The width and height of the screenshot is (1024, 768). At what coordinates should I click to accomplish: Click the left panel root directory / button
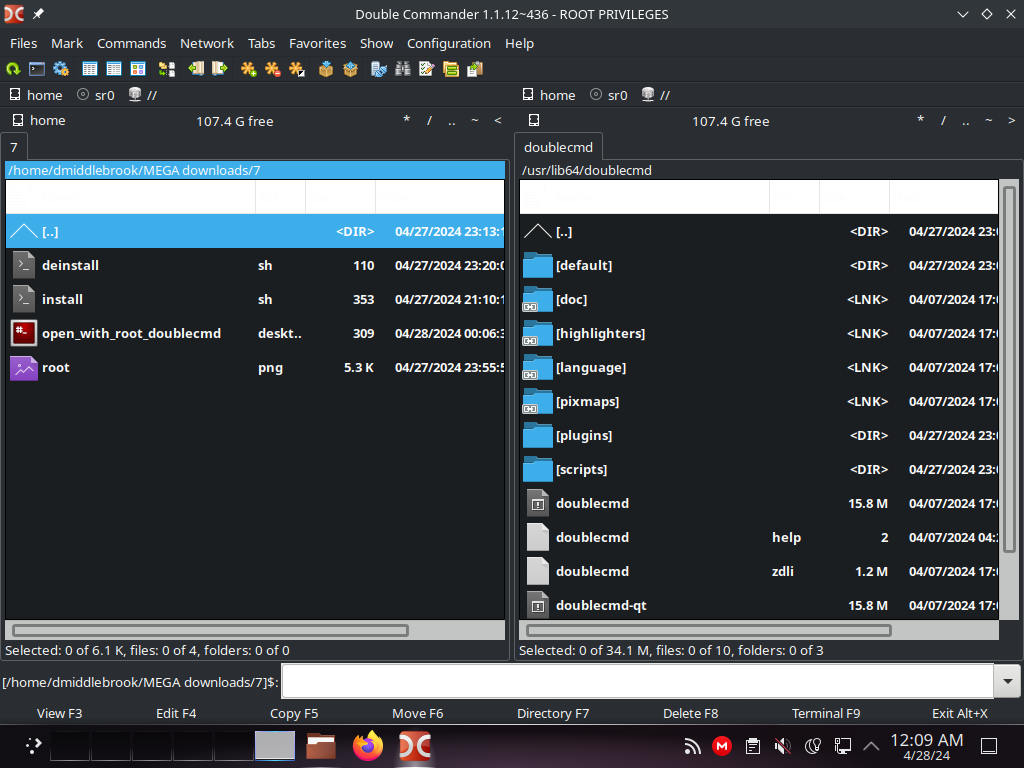pyautogui.click(x=429, y=120)
